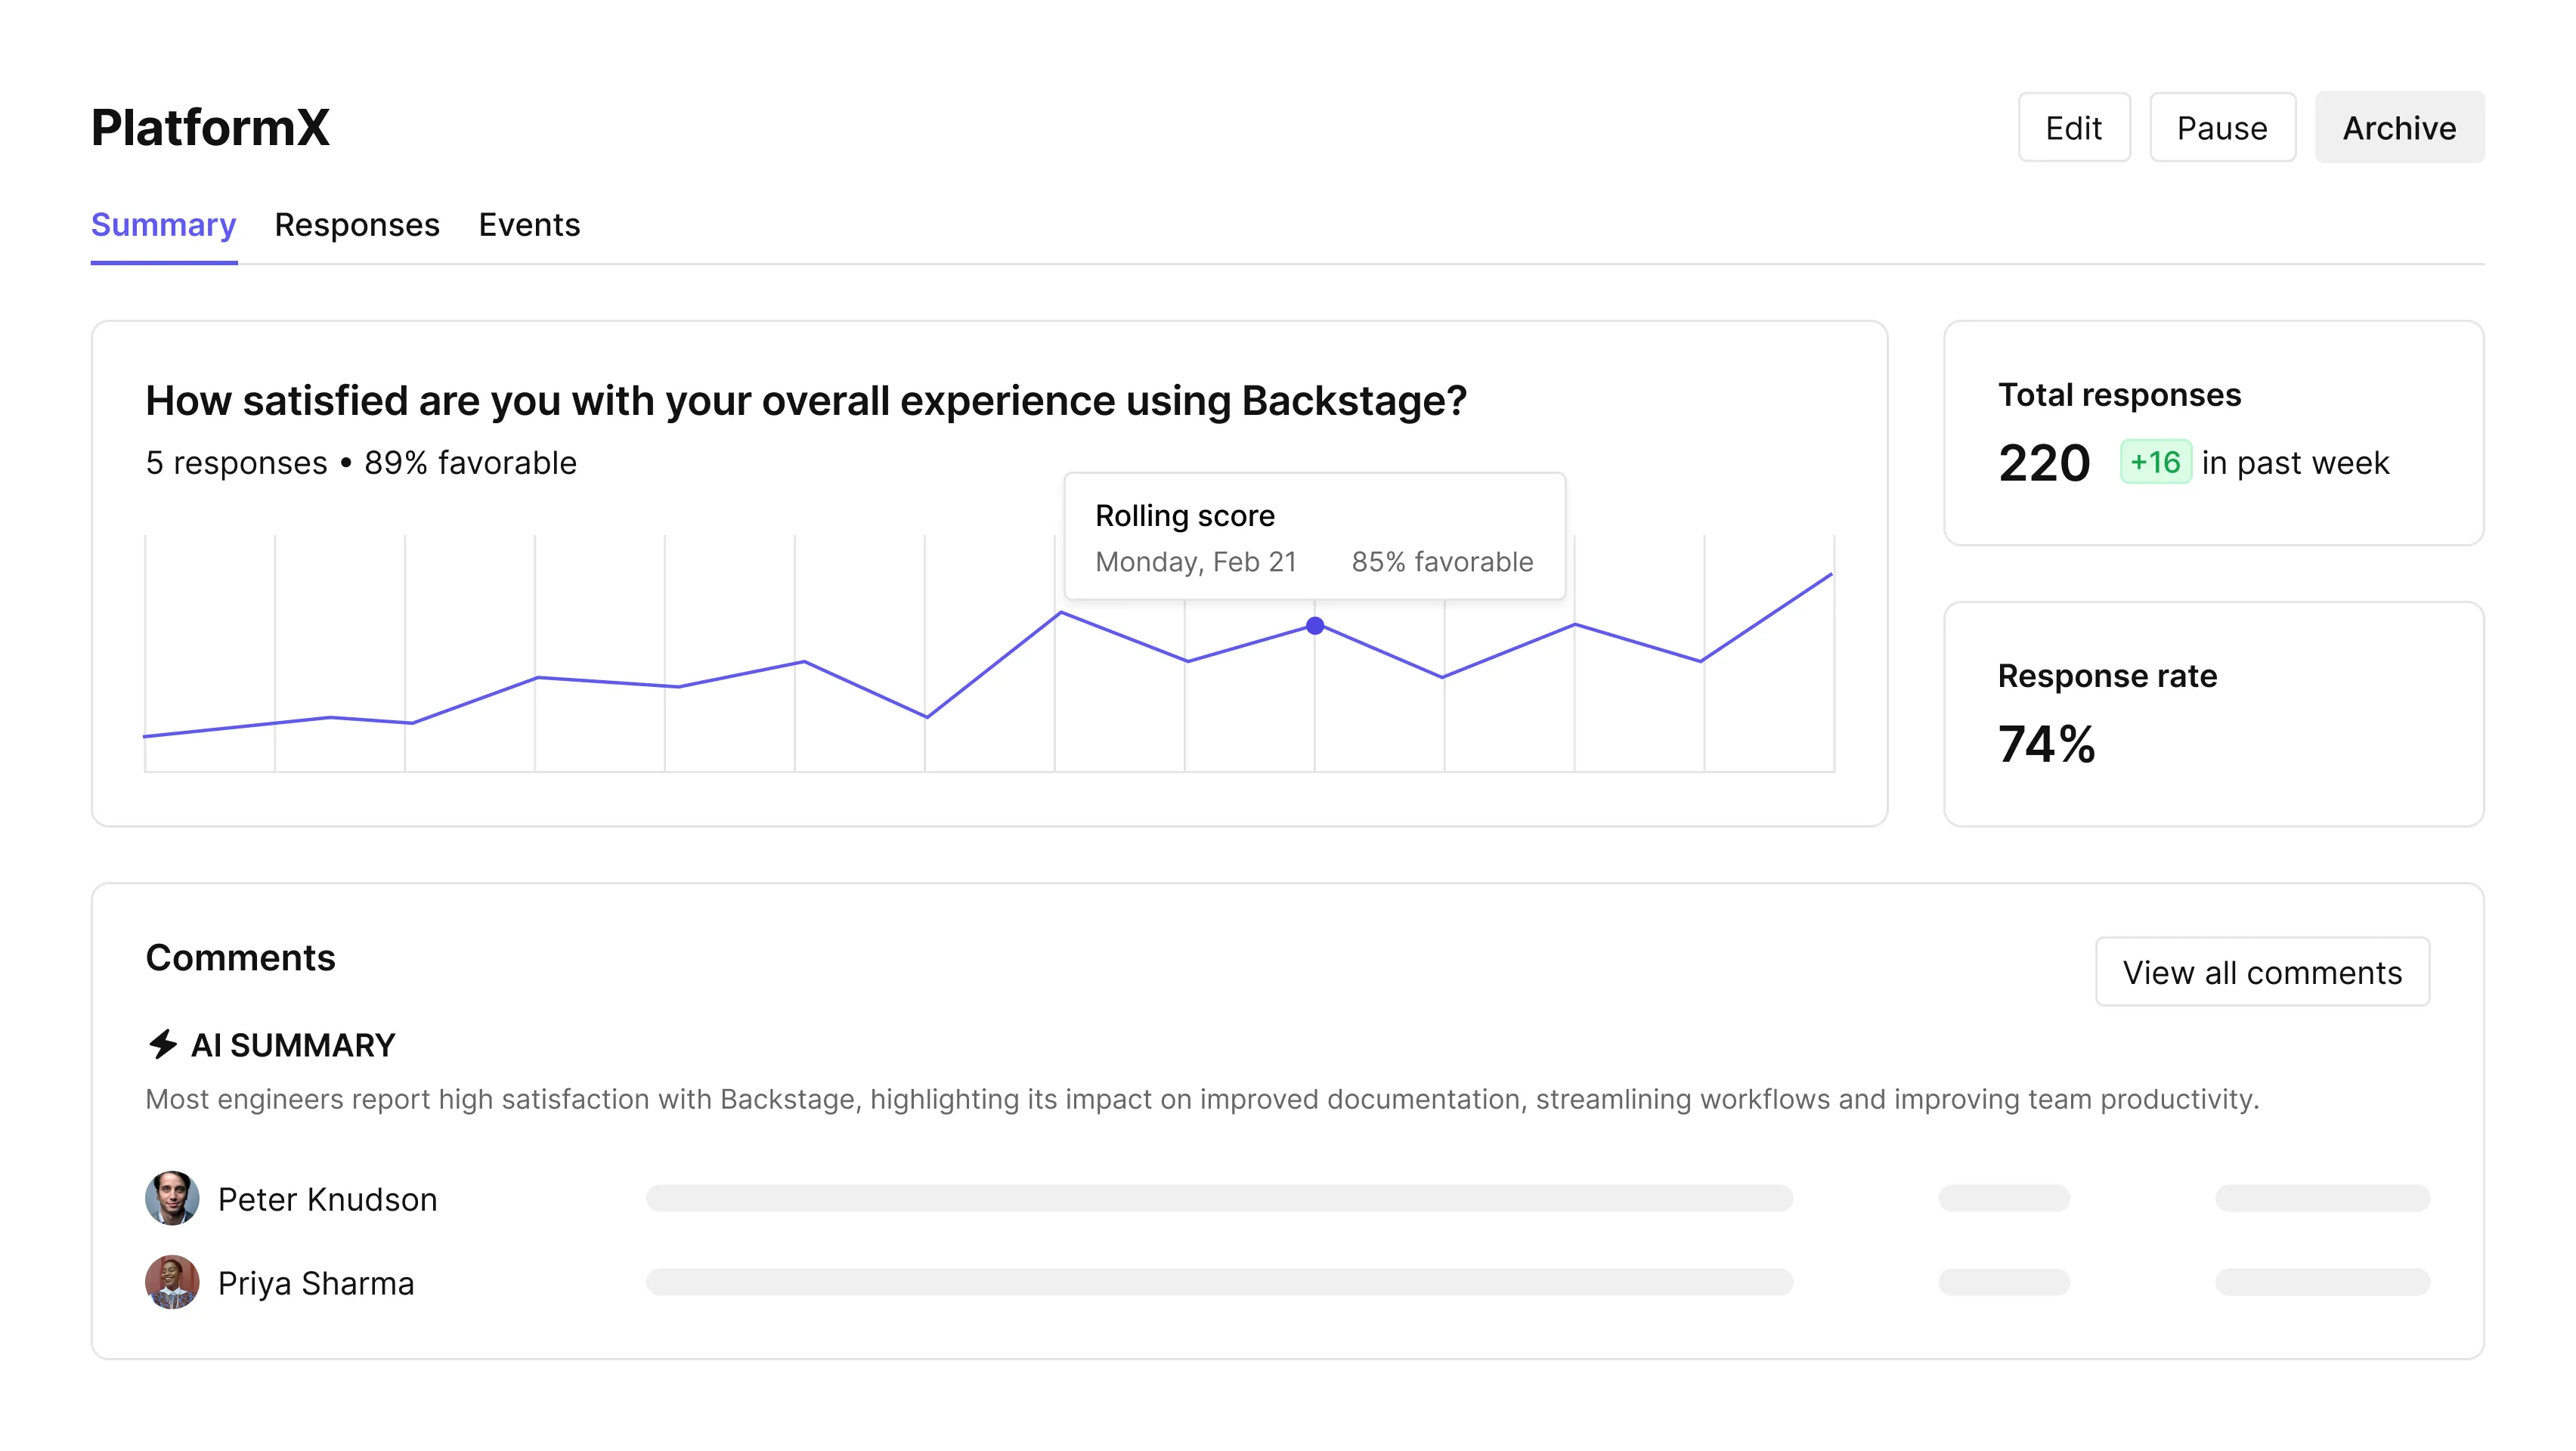Open the Events tab
Viewport: 2576px width, 1451px height.
click(x=529, y=225)
